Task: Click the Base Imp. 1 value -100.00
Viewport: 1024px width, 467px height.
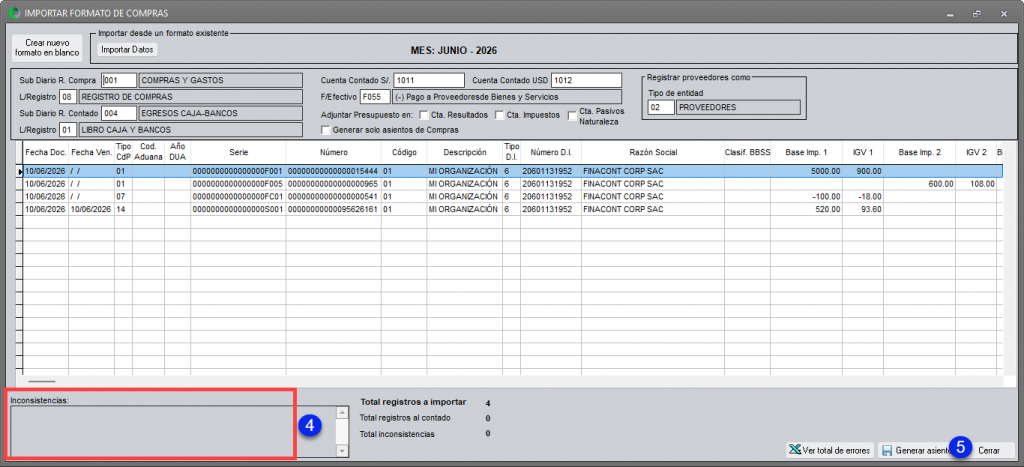Action: [x=807, y=196]
